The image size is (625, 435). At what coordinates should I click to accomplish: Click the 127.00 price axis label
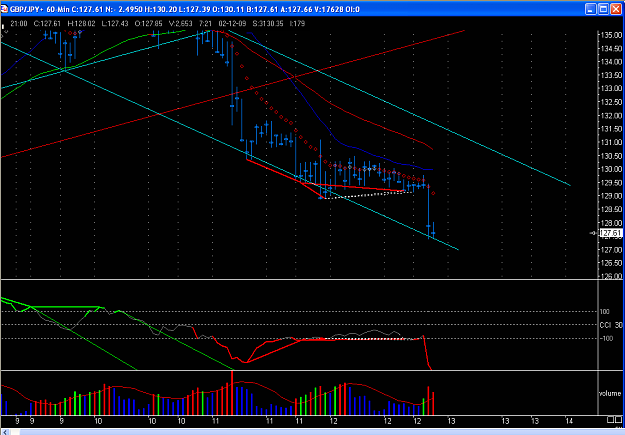611,250
